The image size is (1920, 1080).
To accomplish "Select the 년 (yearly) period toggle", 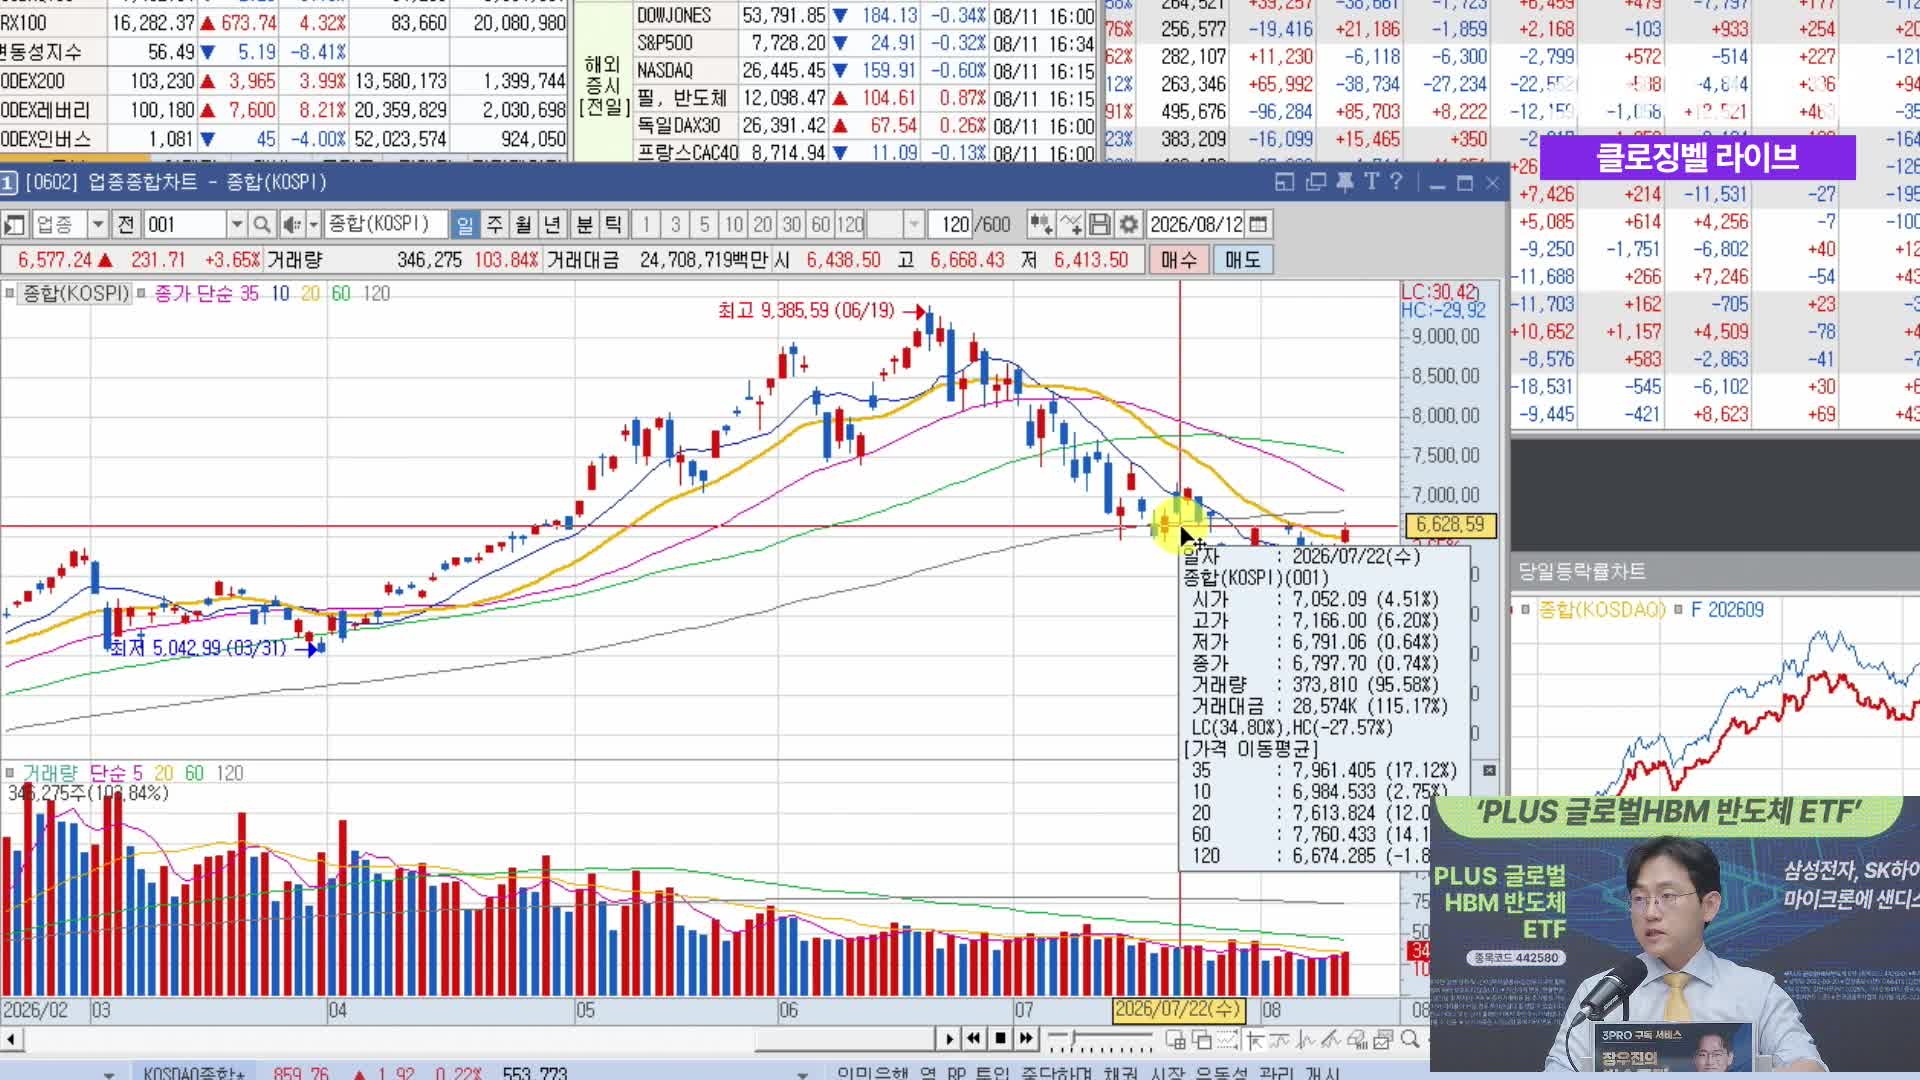I will pos(552,224).
